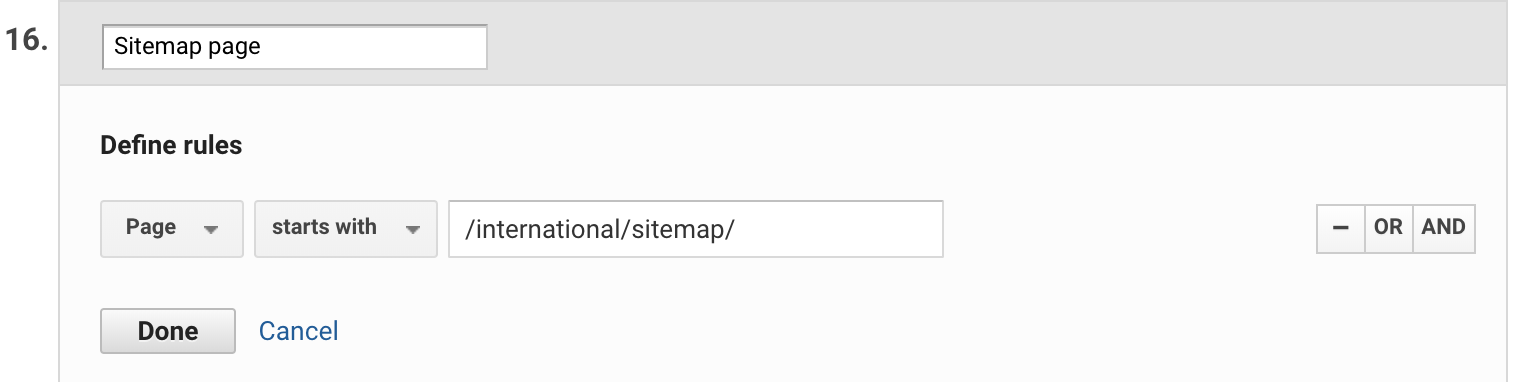The height and width of the screenshot is (388, 1516).
Task: Click the "starts with" text in the operator selector
Action: [x=324, y=227]
